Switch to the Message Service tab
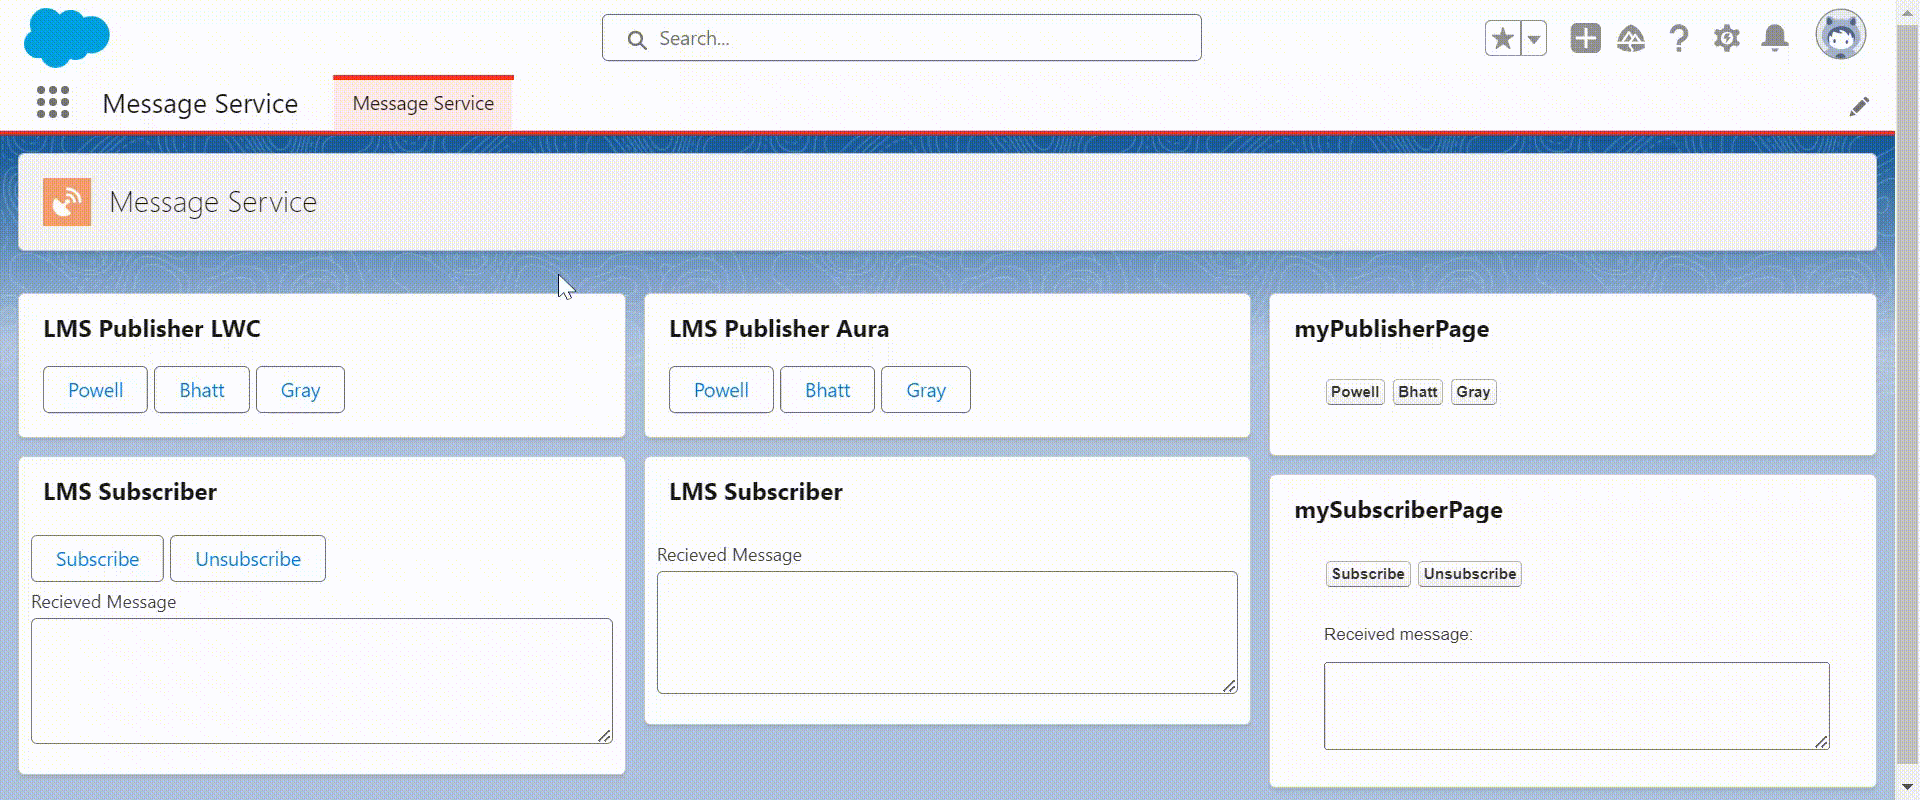 [x=423, y=104]
